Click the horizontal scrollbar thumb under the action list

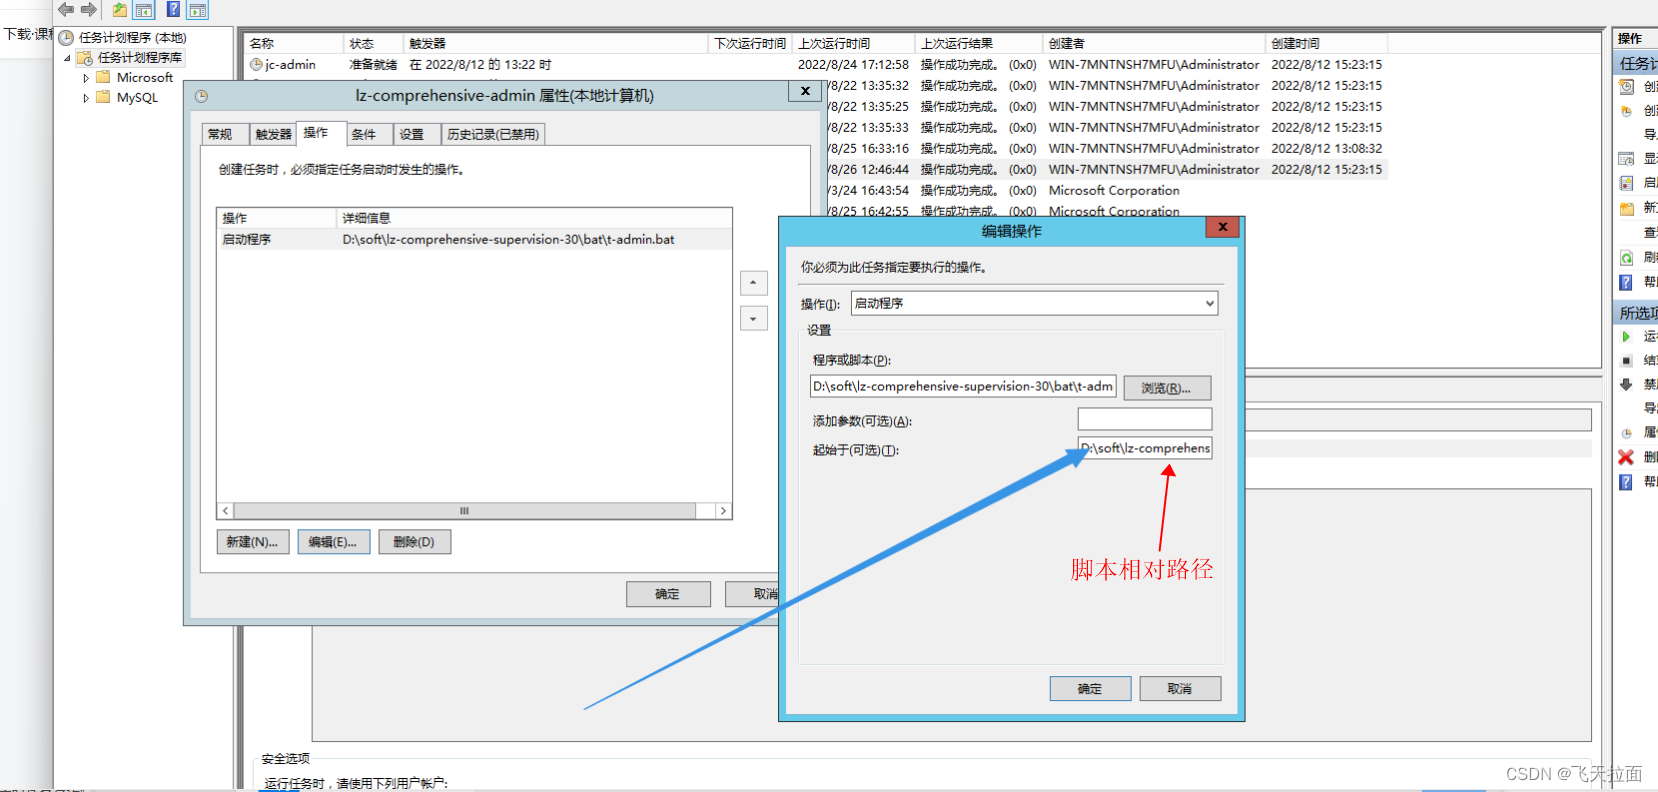[x=464, y=511]
